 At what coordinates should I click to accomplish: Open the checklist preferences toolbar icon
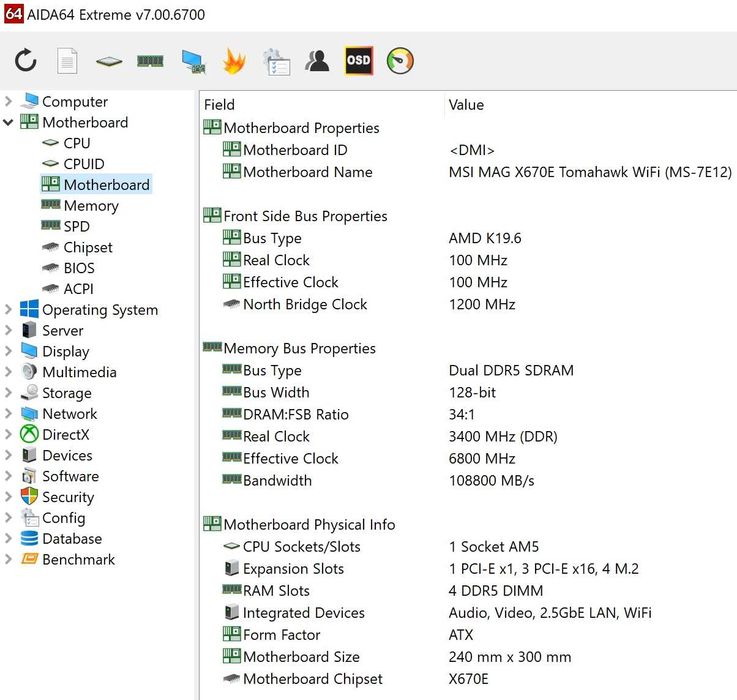(x=276, y=62)
